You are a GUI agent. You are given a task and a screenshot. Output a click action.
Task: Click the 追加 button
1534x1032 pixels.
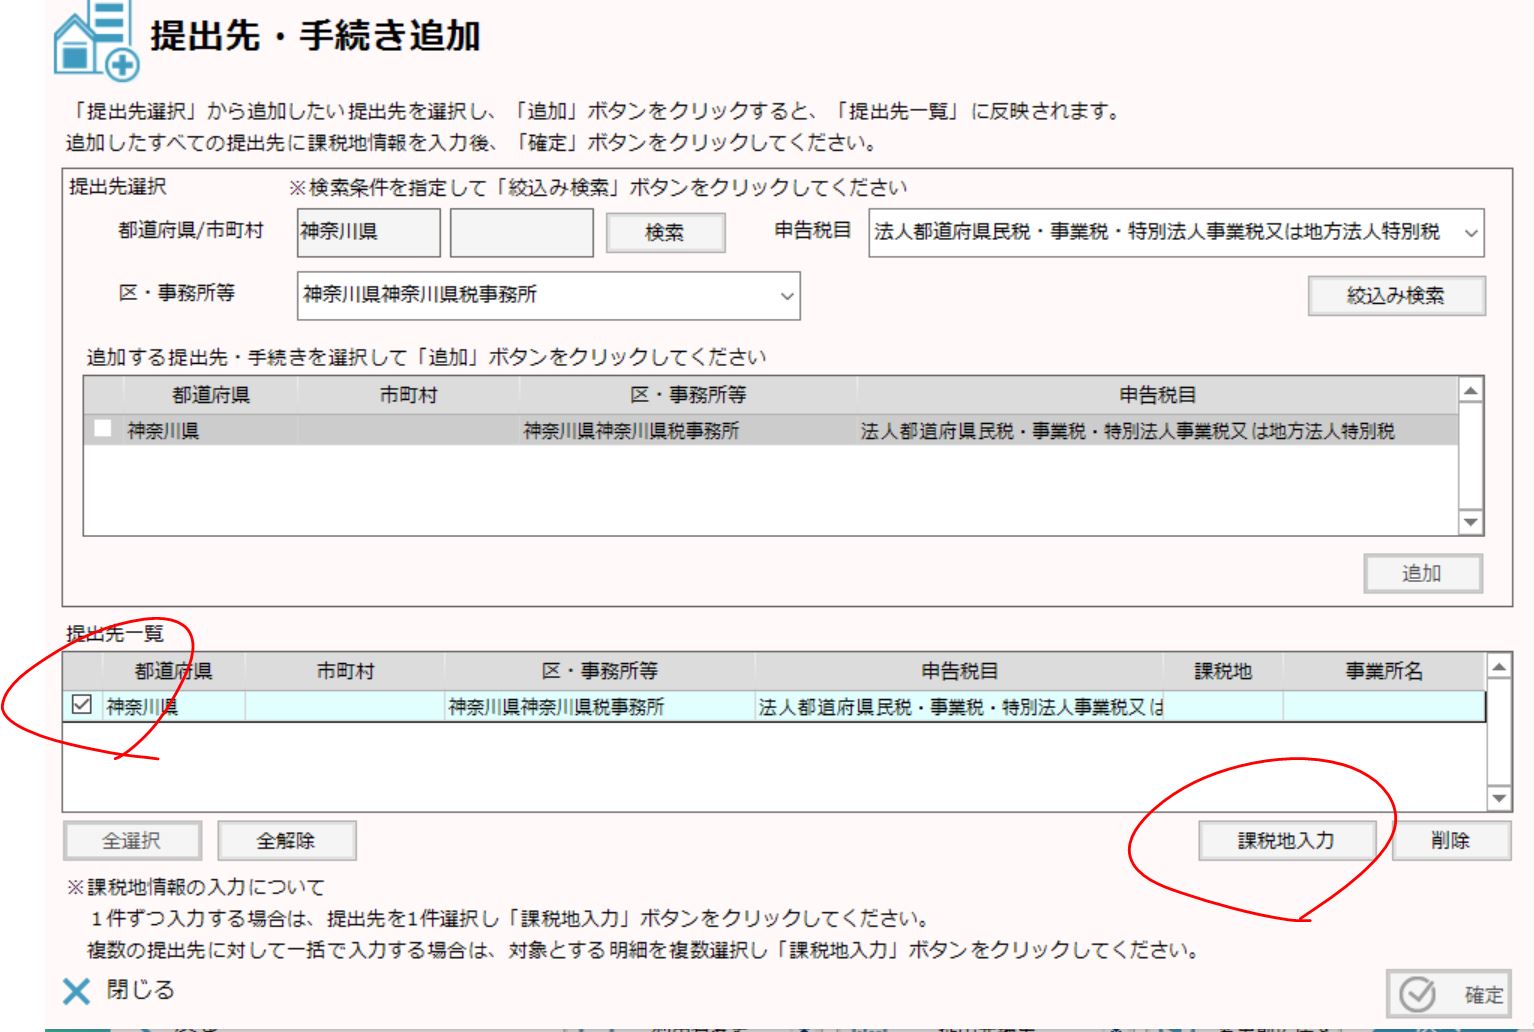(1422, 574)
